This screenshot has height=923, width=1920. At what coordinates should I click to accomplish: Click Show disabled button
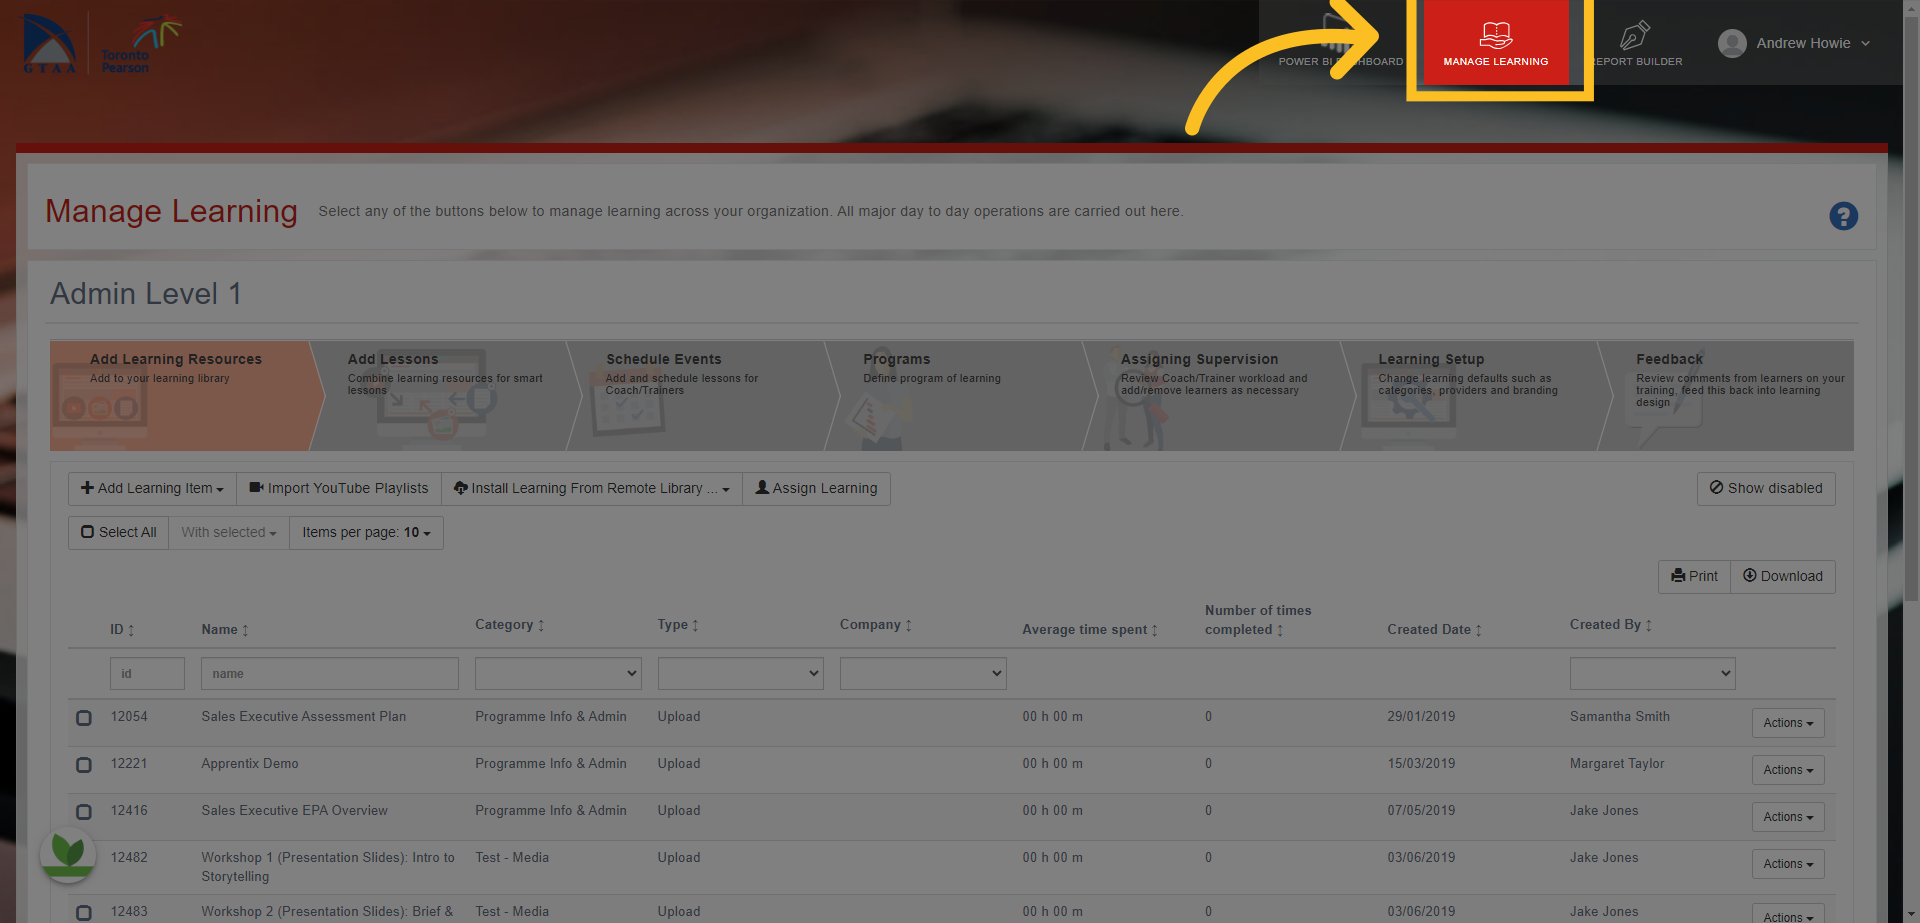coord(1766,488)
